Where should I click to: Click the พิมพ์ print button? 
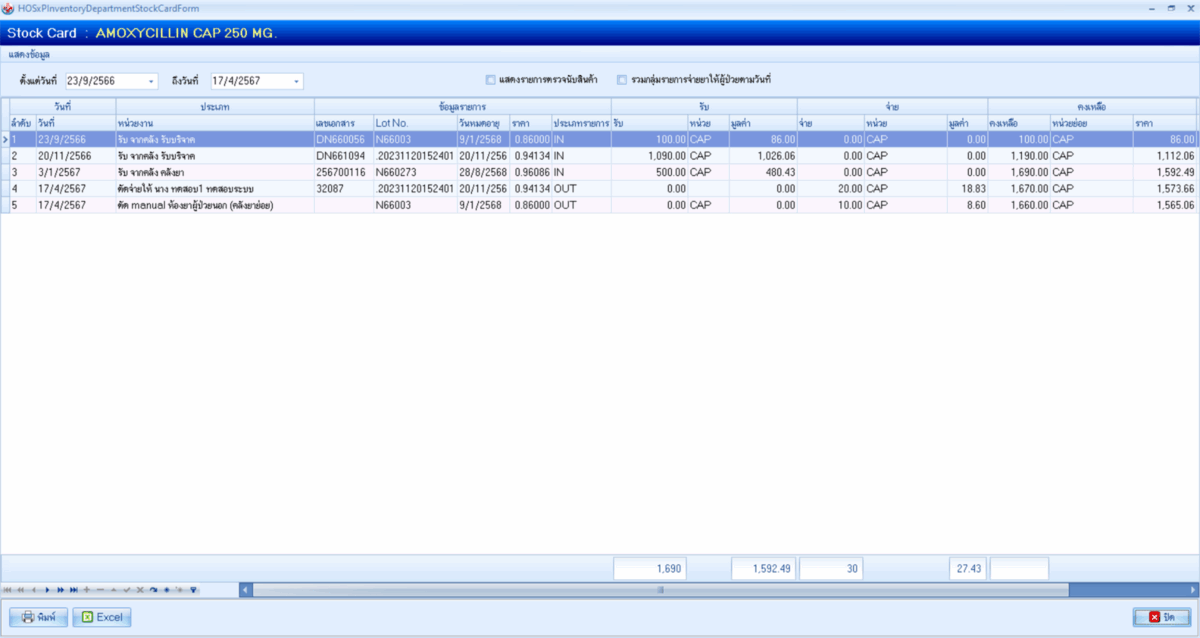[39, 617]
